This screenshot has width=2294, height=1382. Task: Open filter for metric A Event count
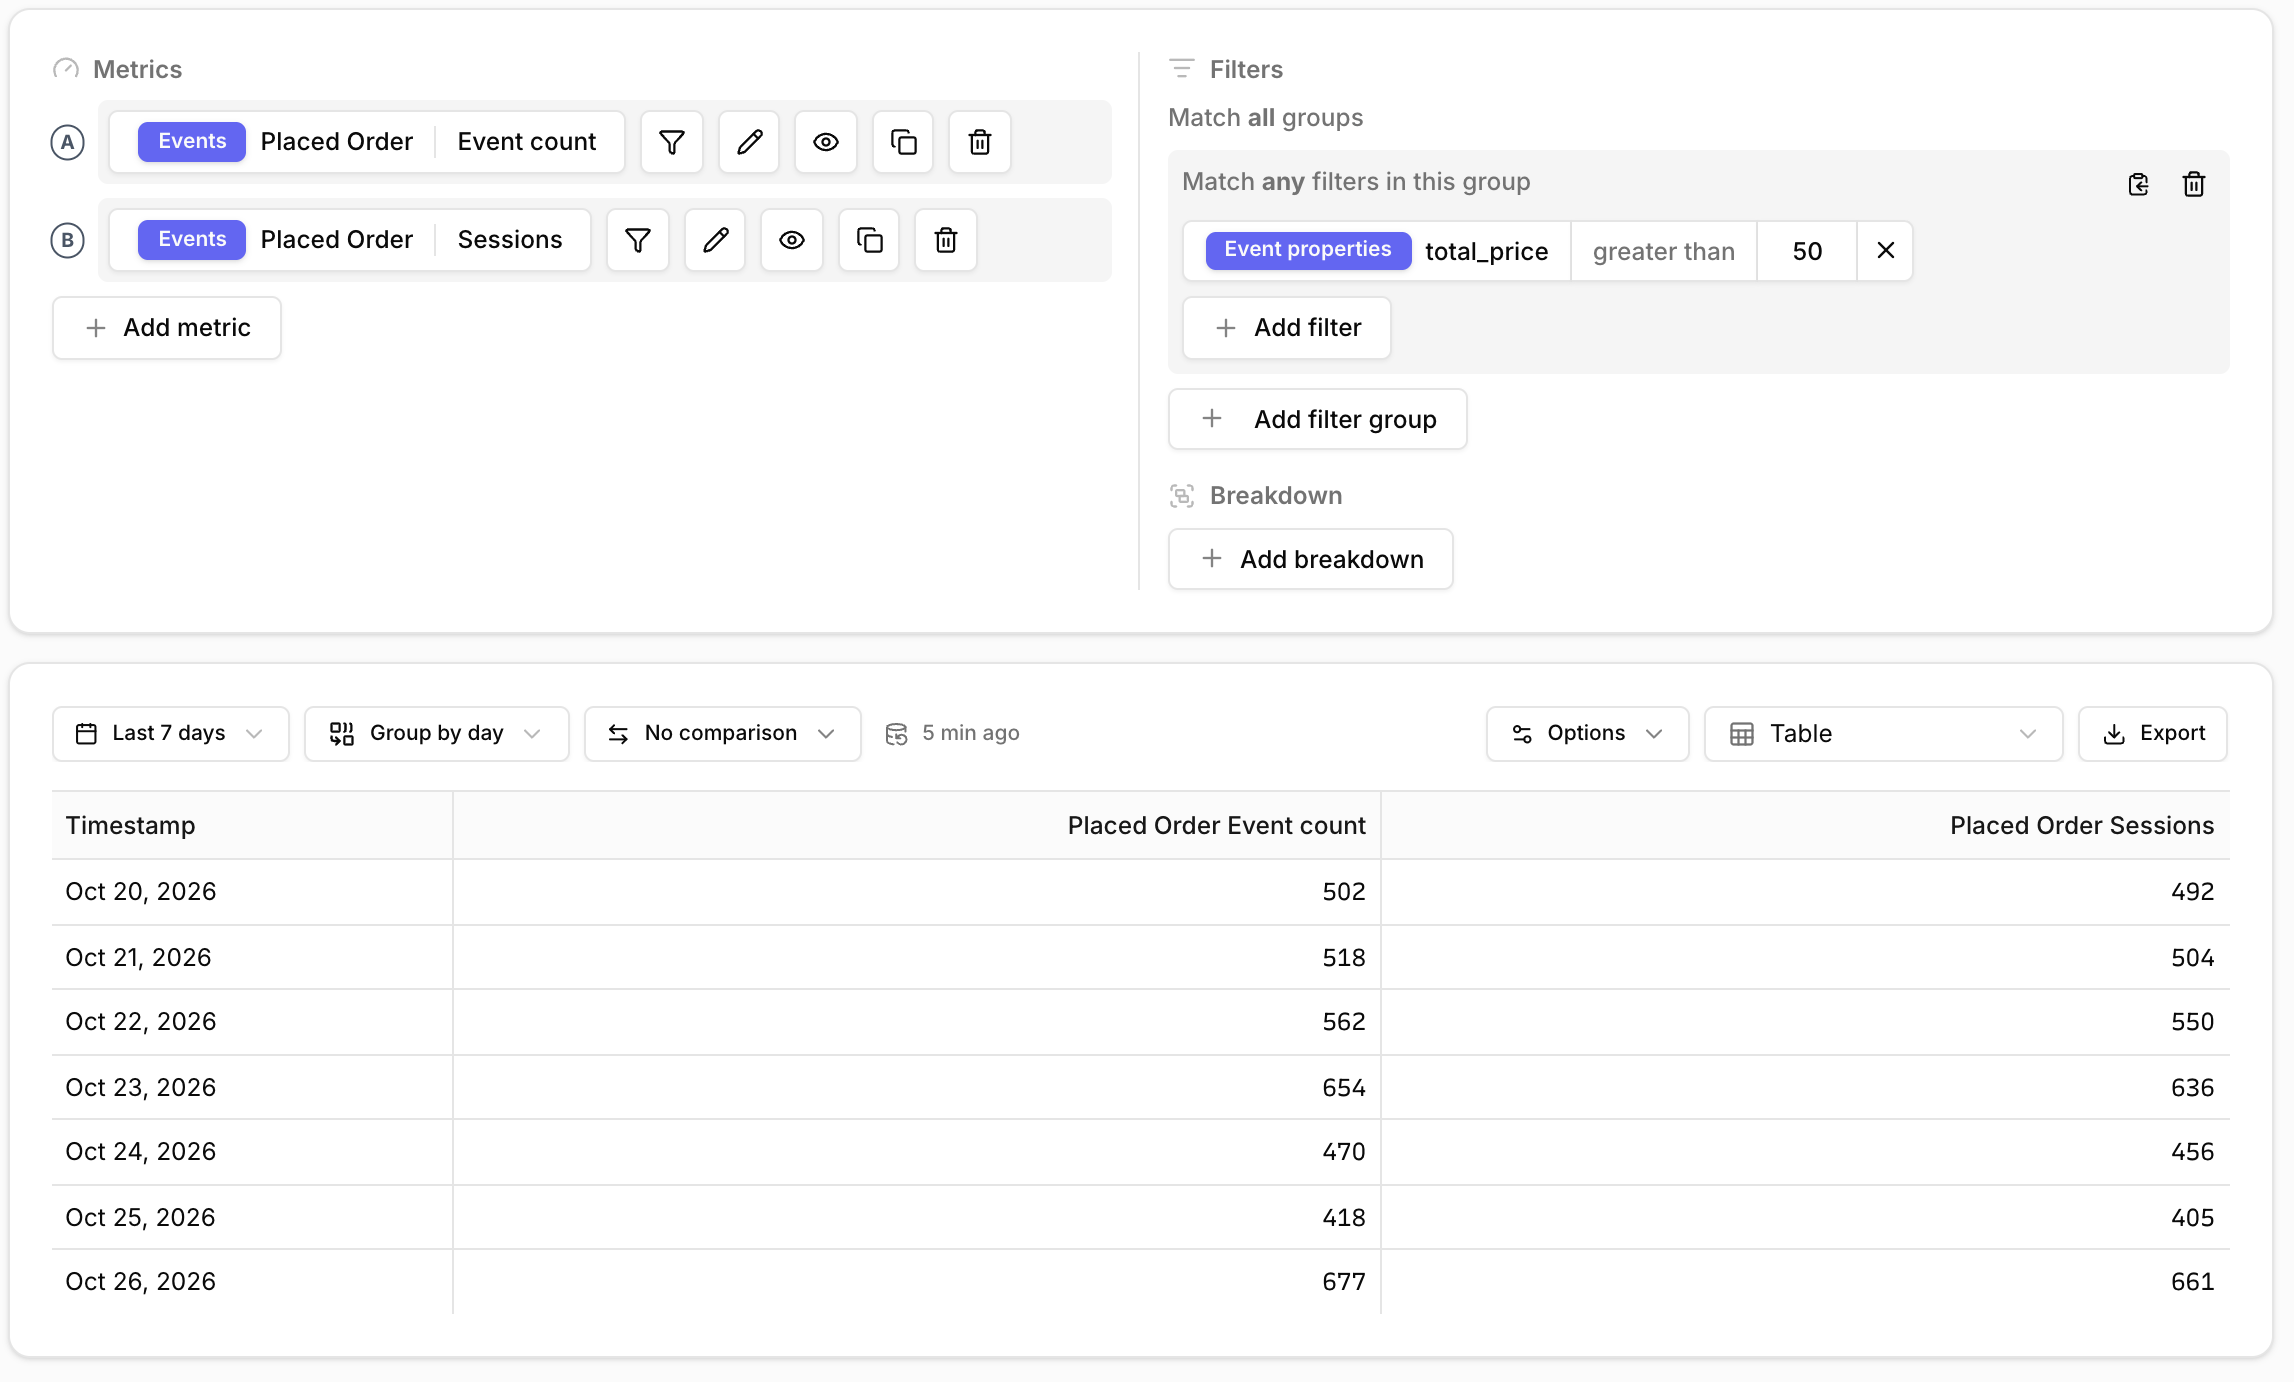(x=672, y=142)
